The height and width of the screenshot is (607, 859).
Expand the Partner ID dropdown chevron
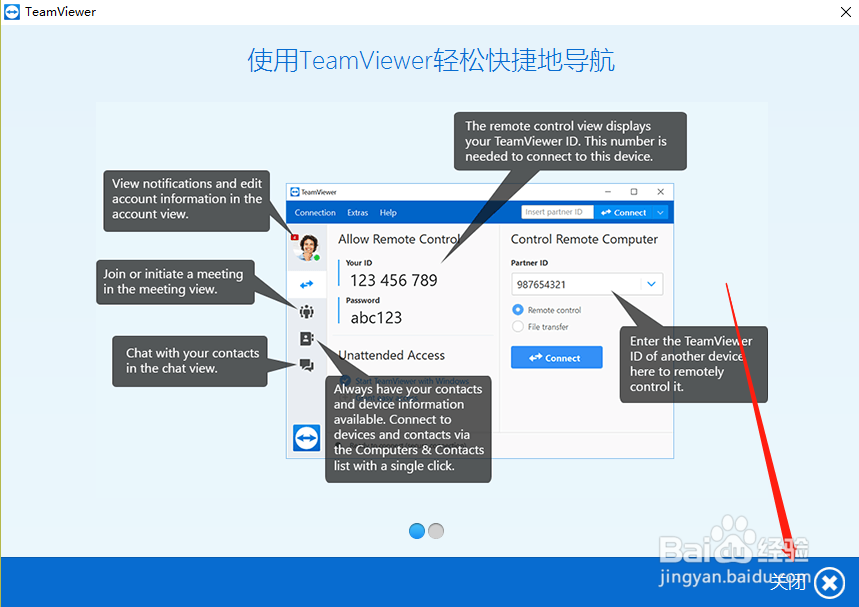point(651,284)
